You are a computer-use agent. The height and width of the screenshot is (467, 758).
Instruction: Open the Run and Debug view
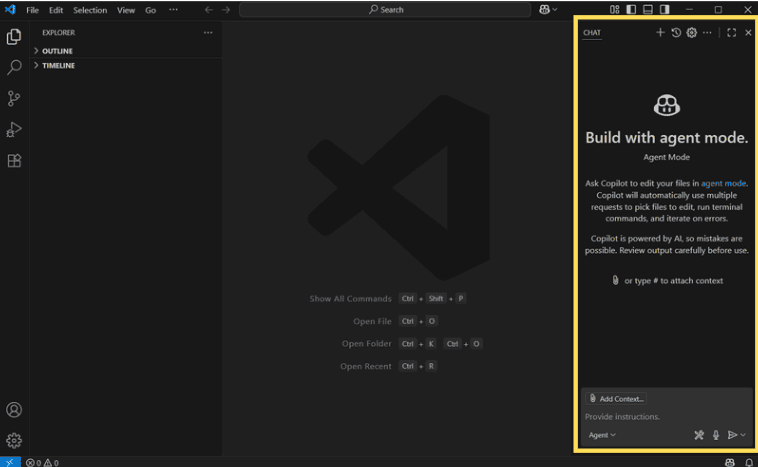(14, 130)
